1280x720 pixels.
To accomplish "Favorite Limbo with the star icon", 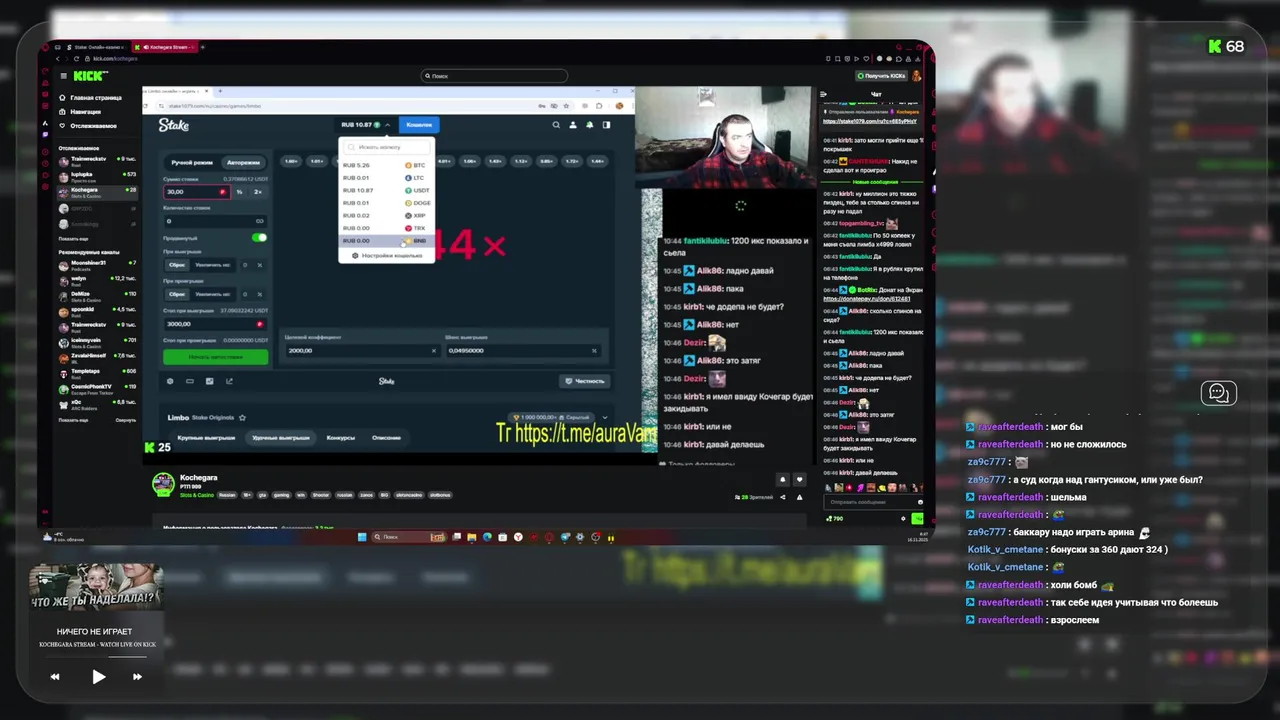I will pyautogui.click(x=242, y=418).
